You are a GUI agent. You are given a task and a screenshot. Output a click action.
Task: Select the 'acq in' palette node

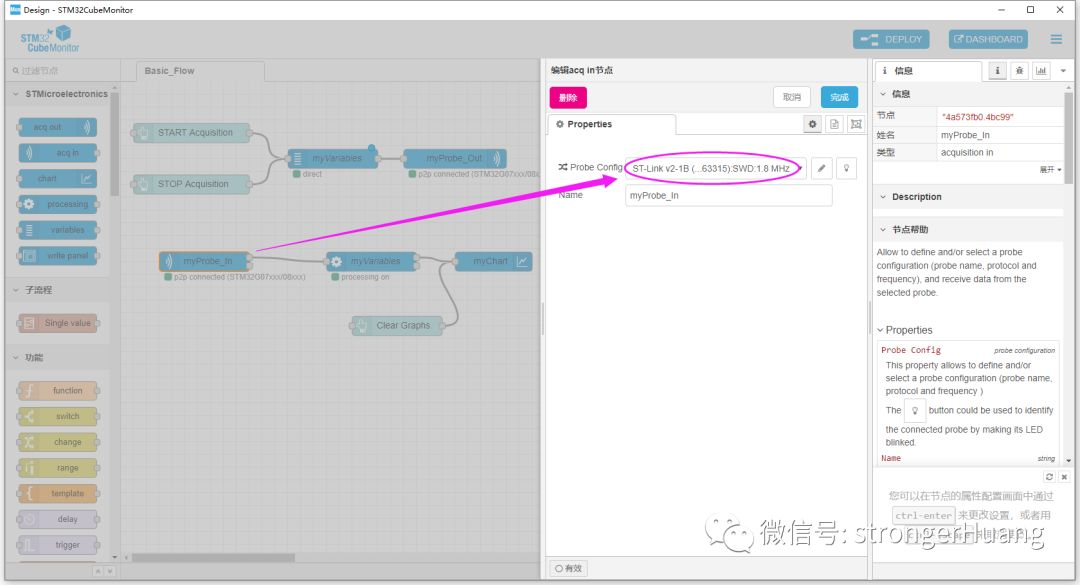[58, 153]
